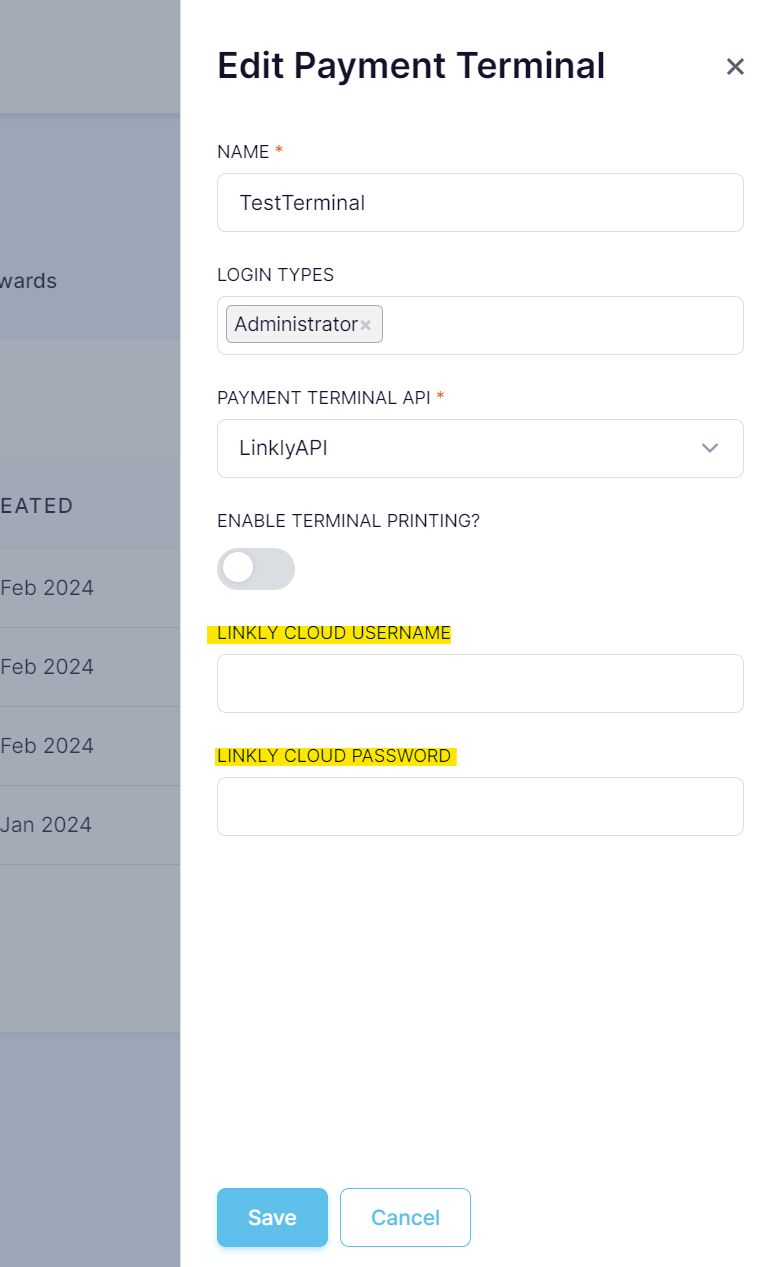Close the Edit Payment Terminal panel

pos(735,67)
